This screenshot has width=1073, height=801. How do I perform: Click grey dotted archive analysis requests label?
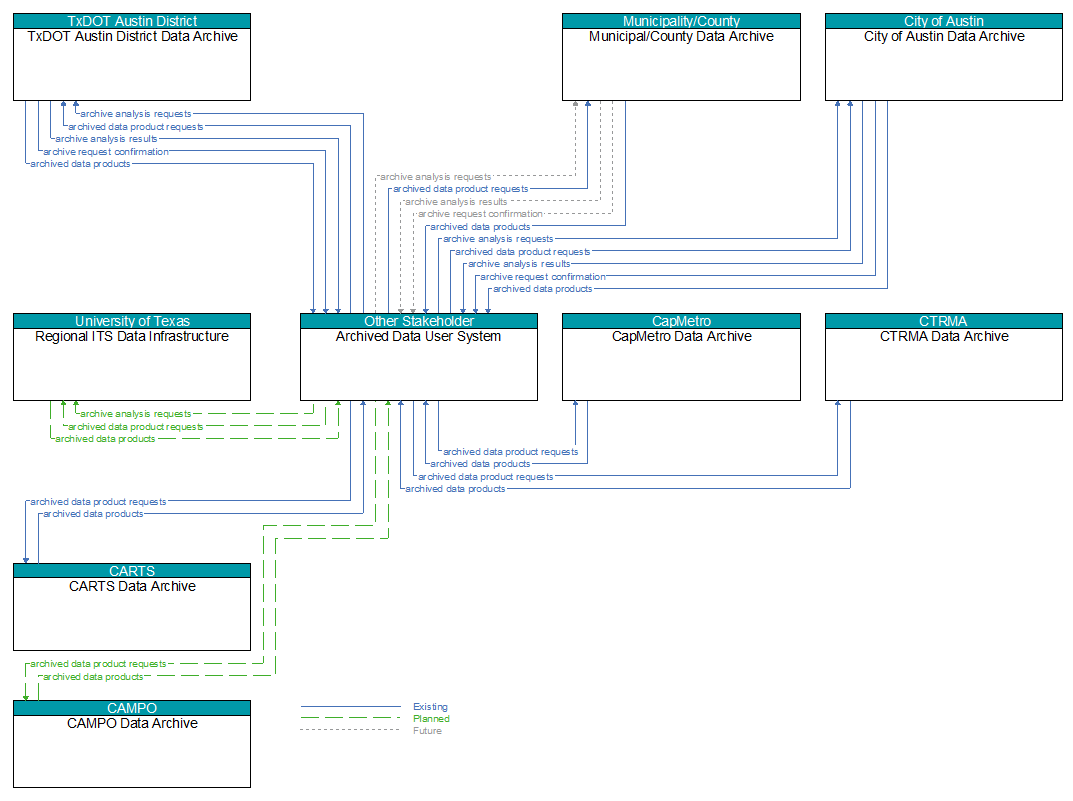coord(435,176)
